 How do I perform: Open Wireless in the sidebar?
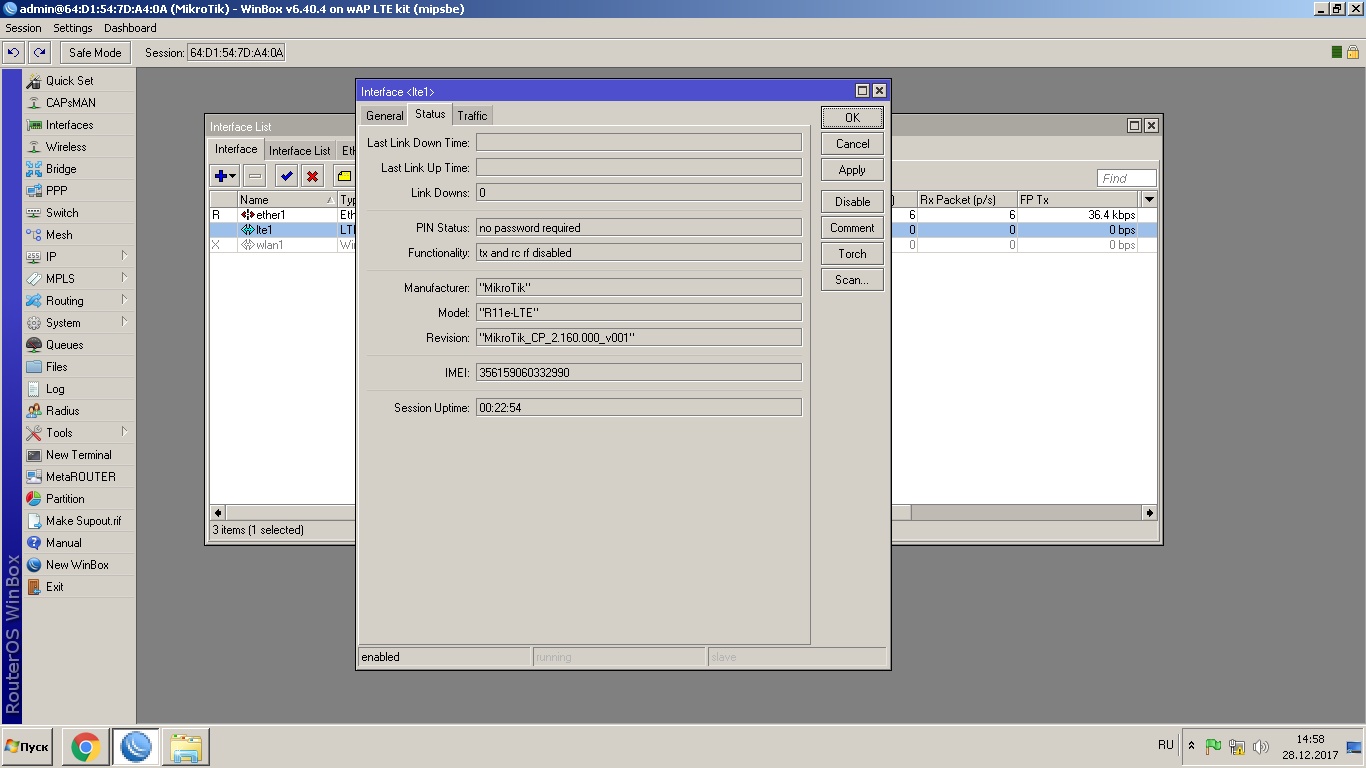(x=79, y=147)
